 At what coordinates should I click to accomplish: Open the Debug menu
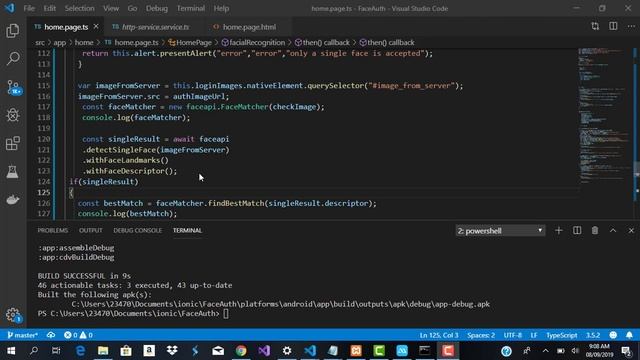(157, 8)
